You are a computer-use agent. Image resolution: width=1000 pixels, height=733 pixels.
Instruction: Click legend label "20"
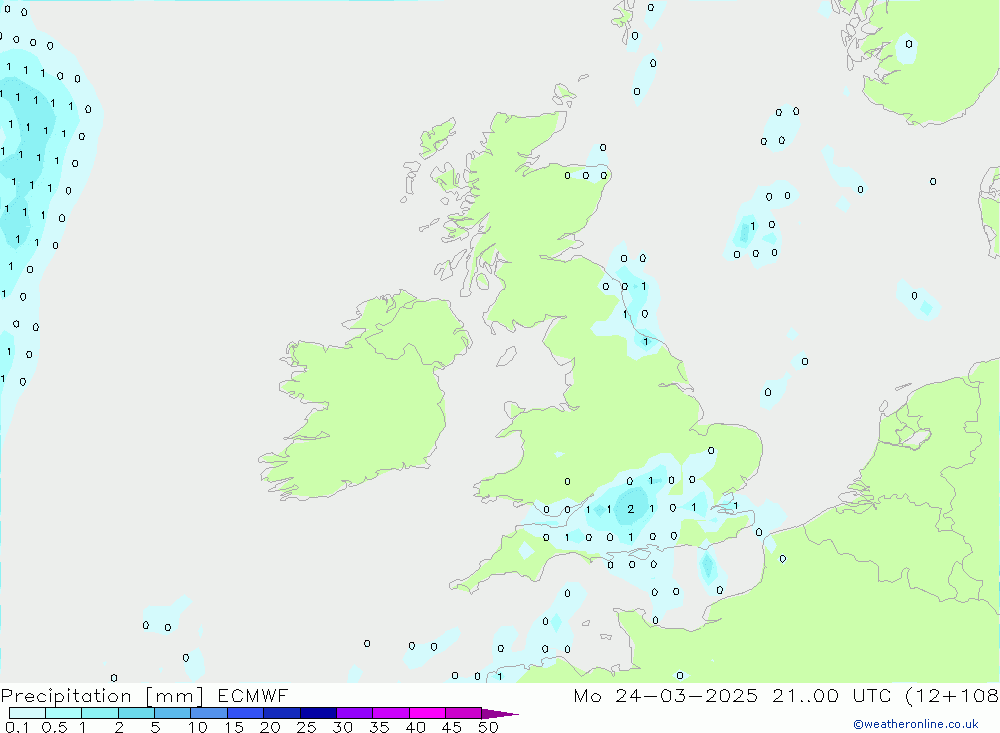(270, 727)
